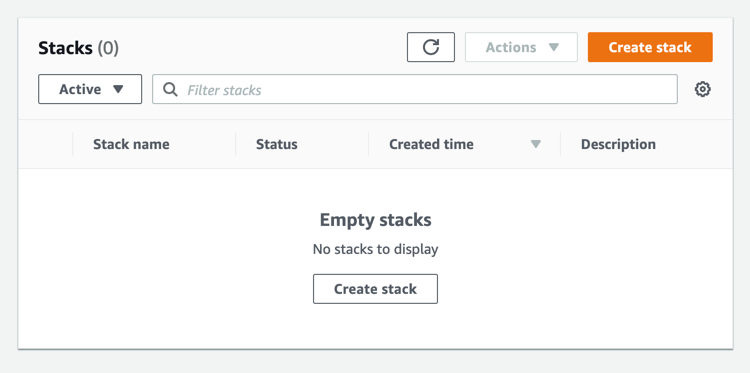Click divider between Stack name and Status
750x373 pixels.
click(235, 144)
